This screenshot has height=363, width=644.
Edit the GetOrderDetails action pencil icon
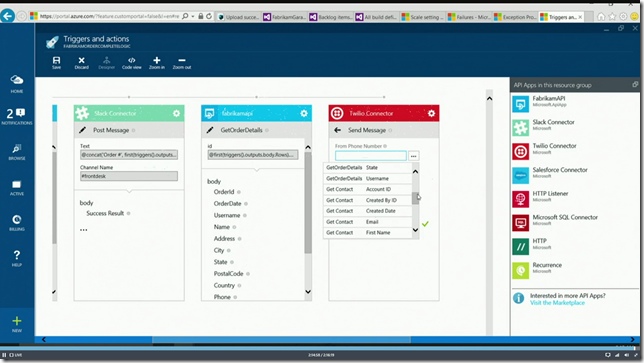[x=210, y=130]
